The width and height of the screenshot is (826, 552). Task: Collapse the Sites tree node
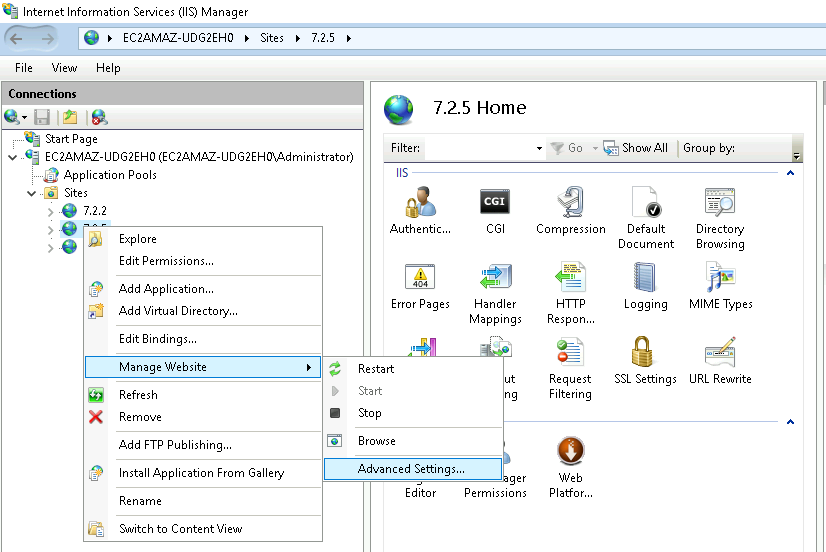32,193
